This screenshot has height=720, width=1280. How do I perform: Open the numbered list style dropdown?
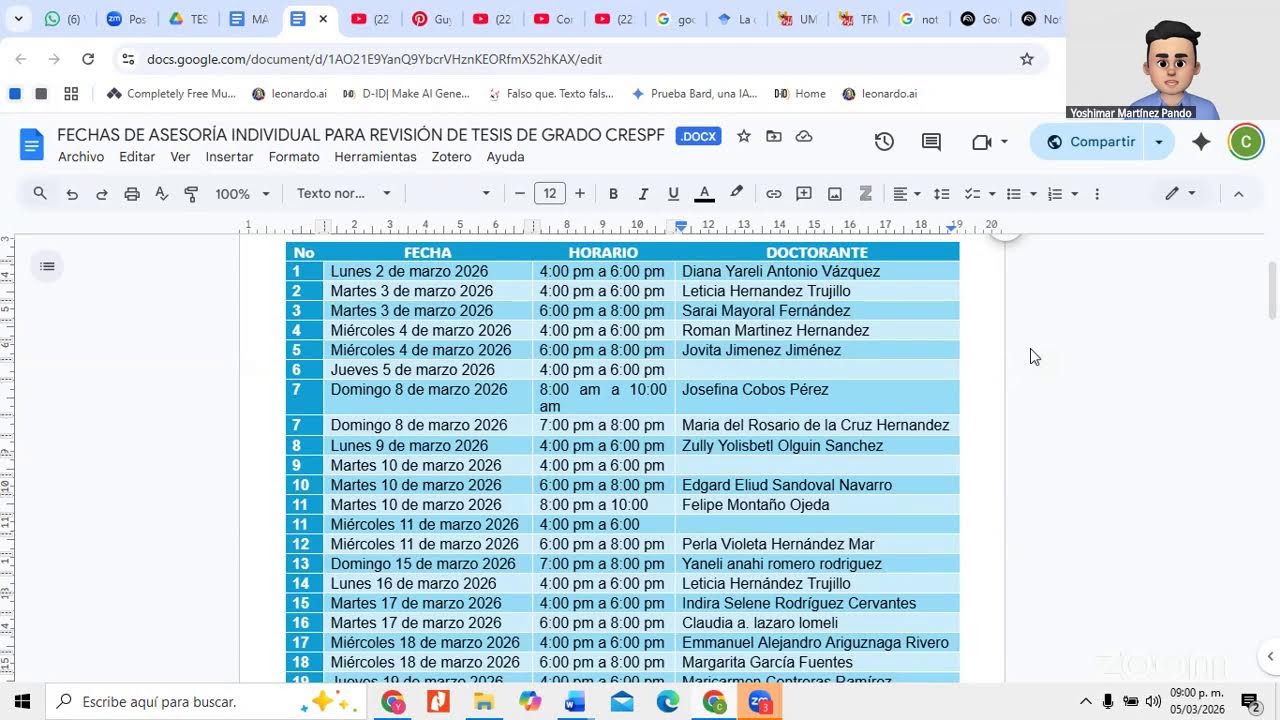(x=1074, y=194)
